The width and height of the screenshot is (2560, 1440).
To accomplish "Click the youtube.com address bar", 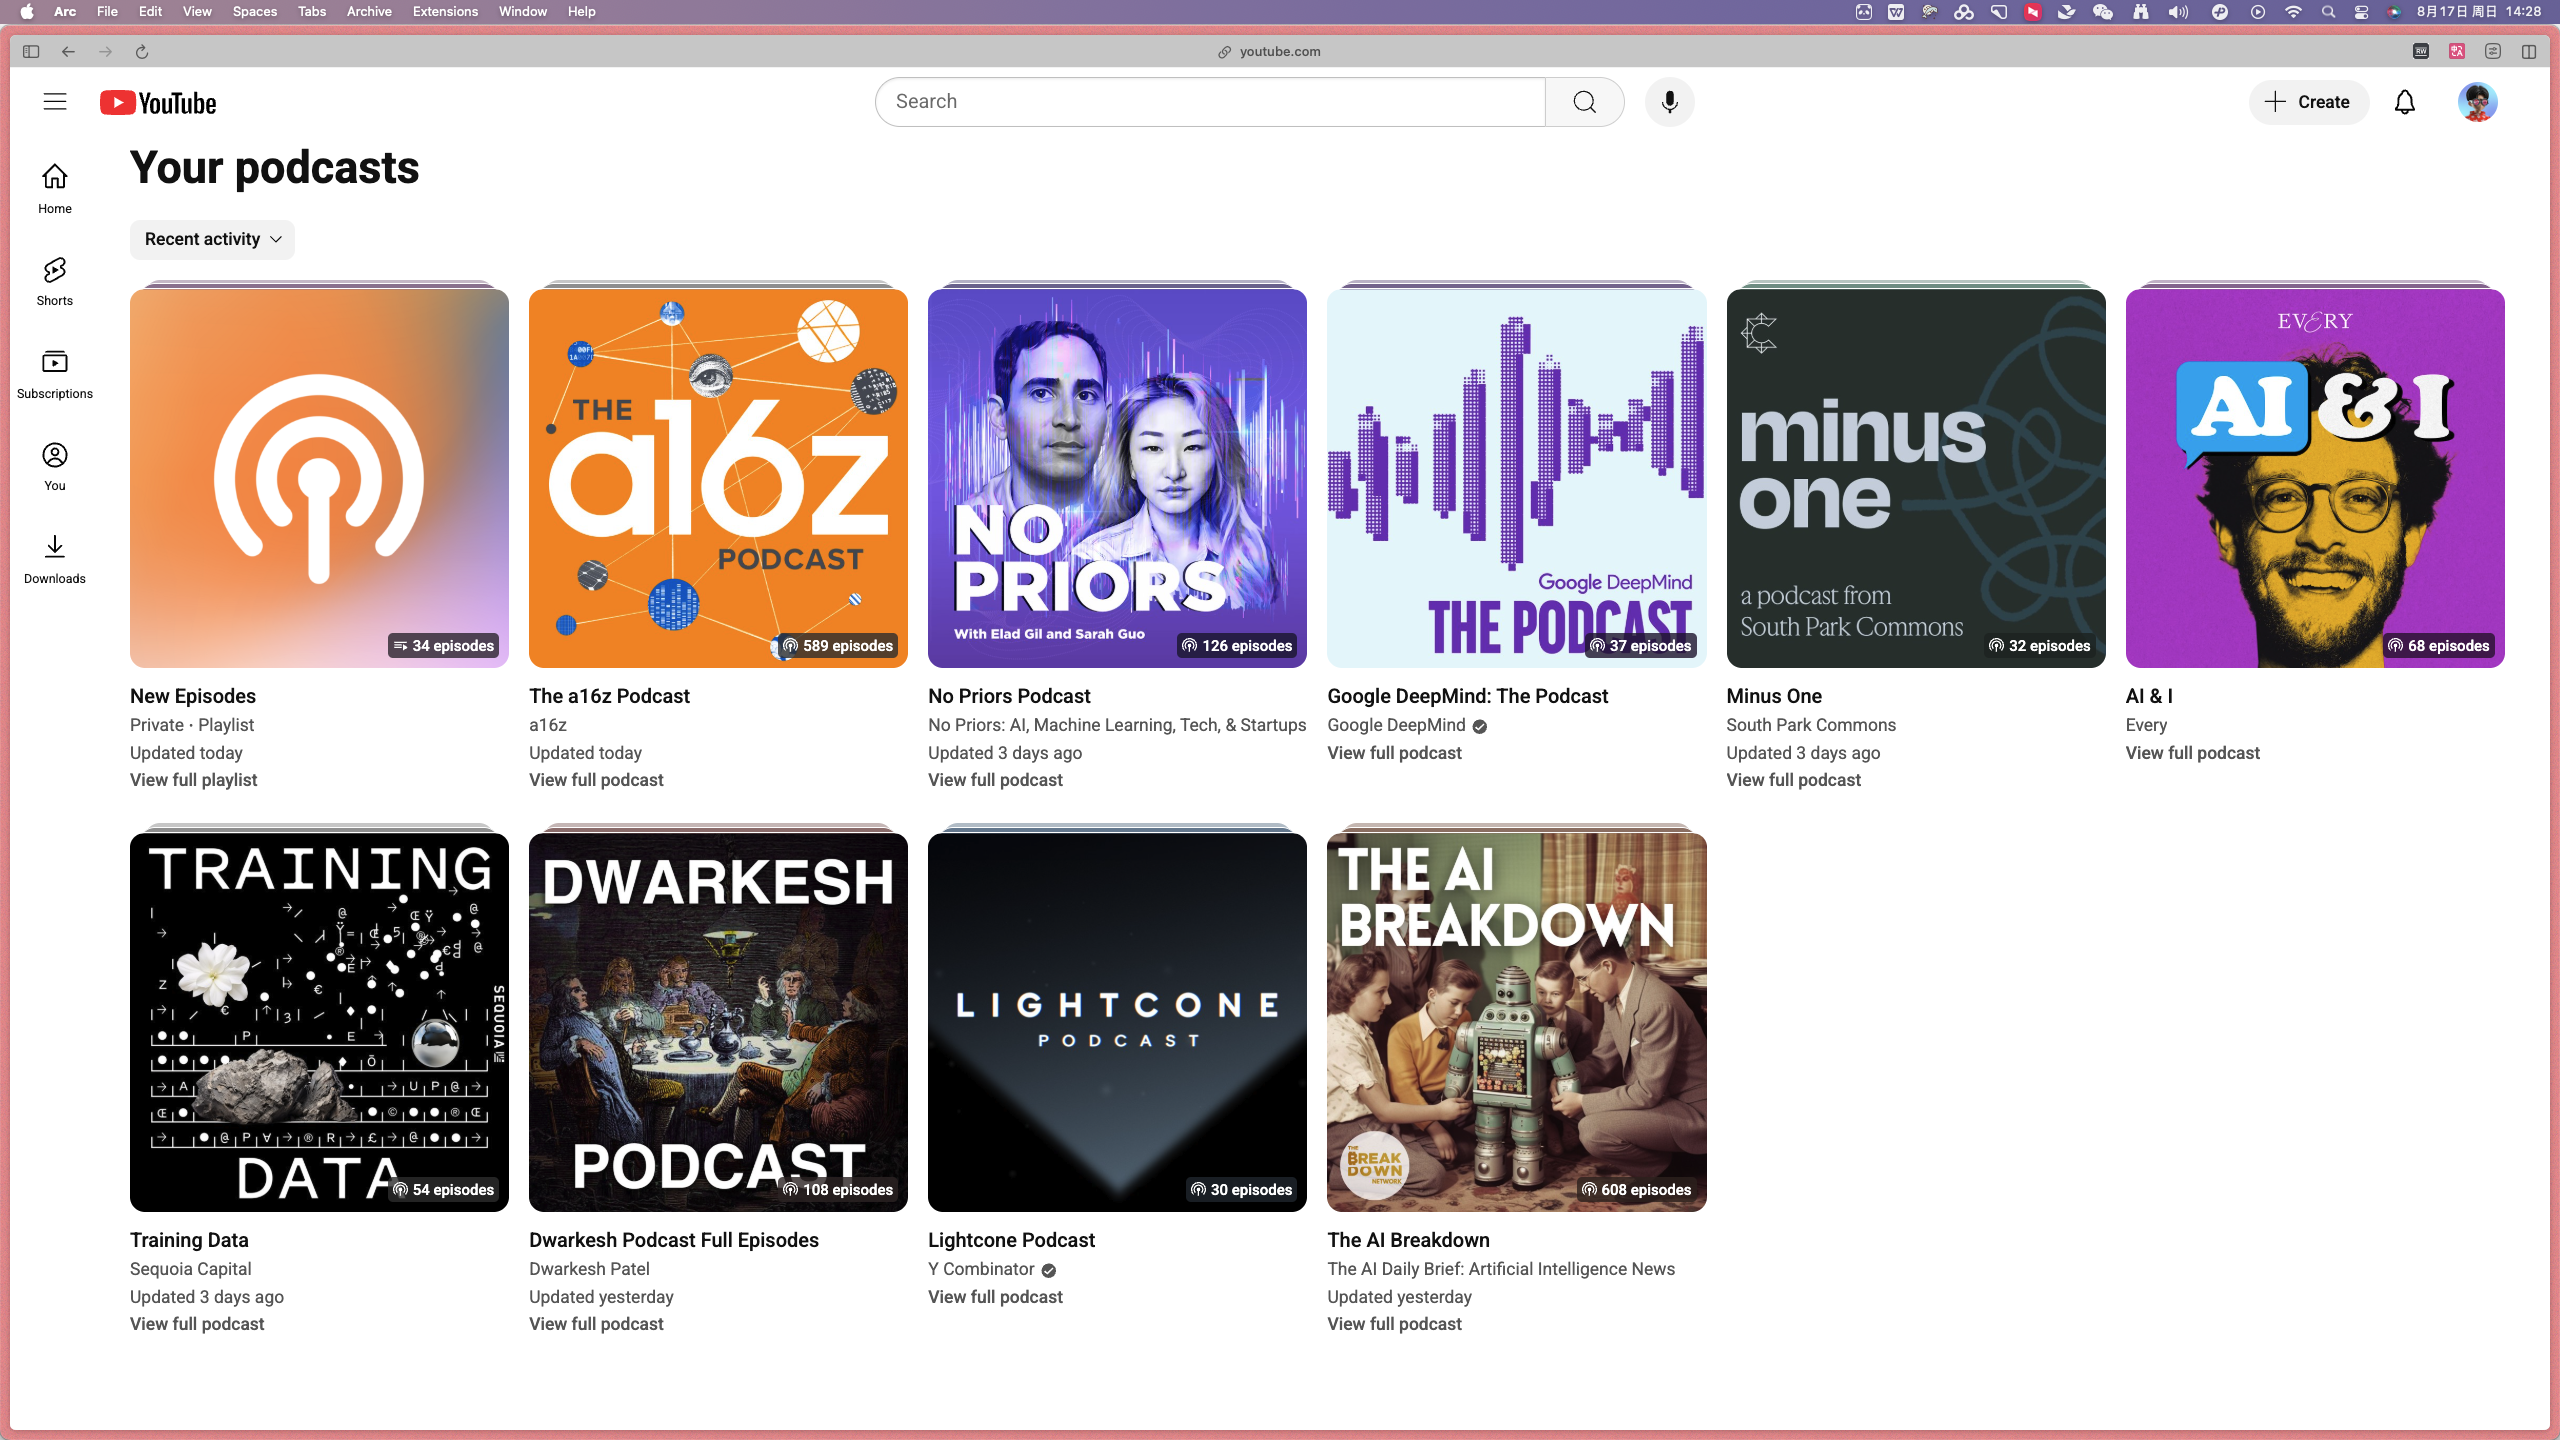I will (1270, 52).
